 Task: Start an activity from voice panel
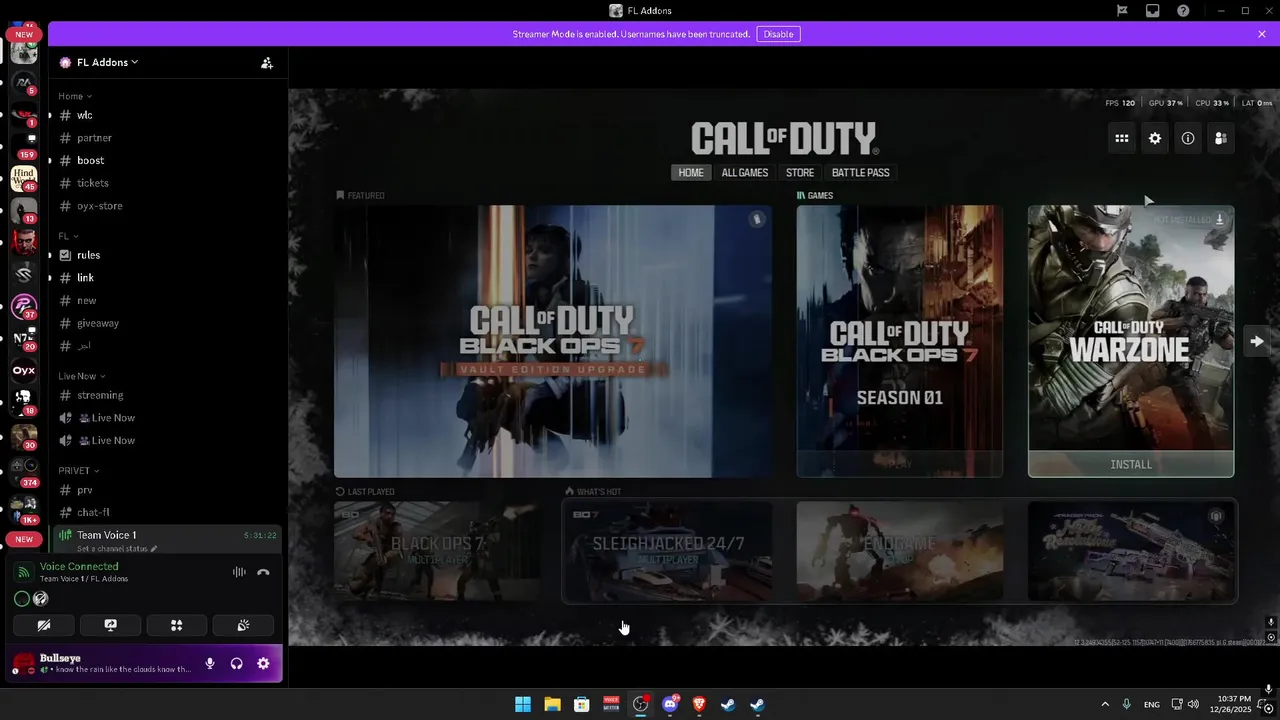point(176,625)
